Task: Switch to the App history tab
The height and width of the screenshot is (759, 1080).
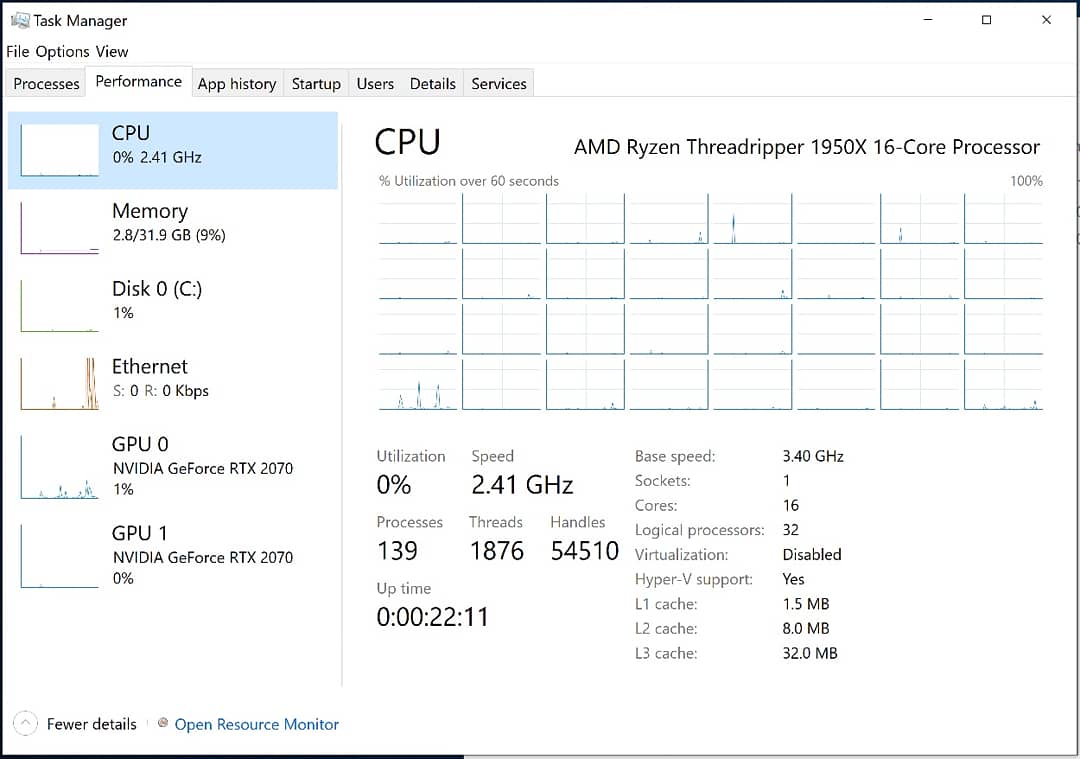Action: [x=237, y=83]
